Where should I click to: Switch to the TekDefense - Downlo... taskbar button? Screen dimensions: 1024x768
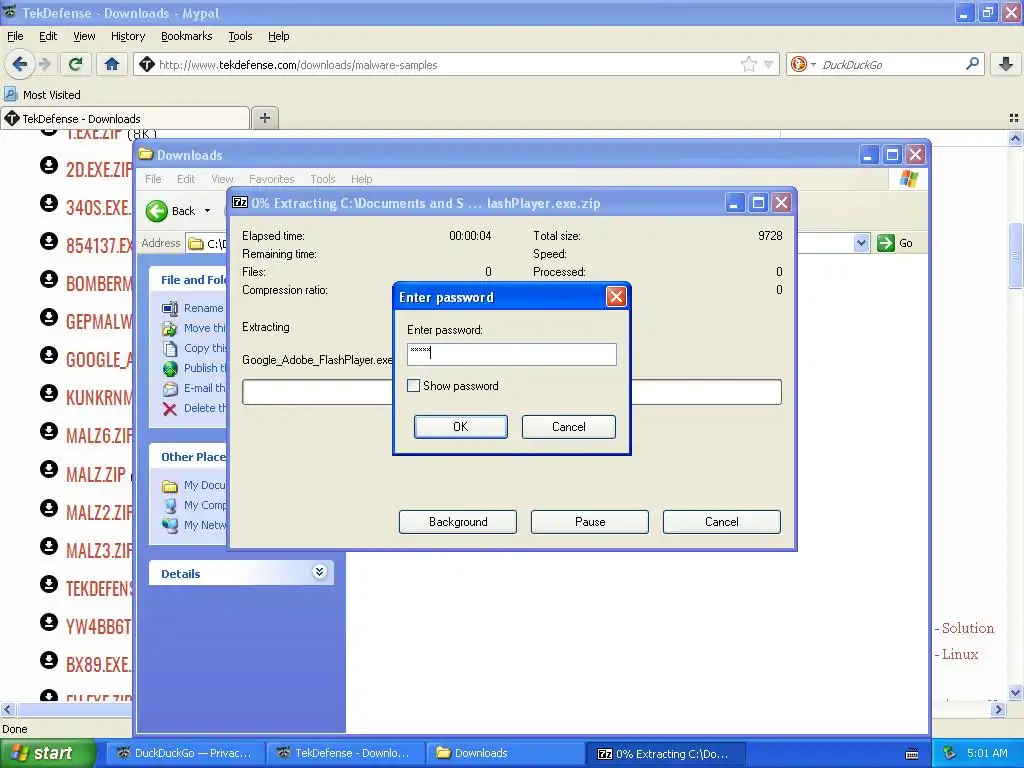click(345, 753)
